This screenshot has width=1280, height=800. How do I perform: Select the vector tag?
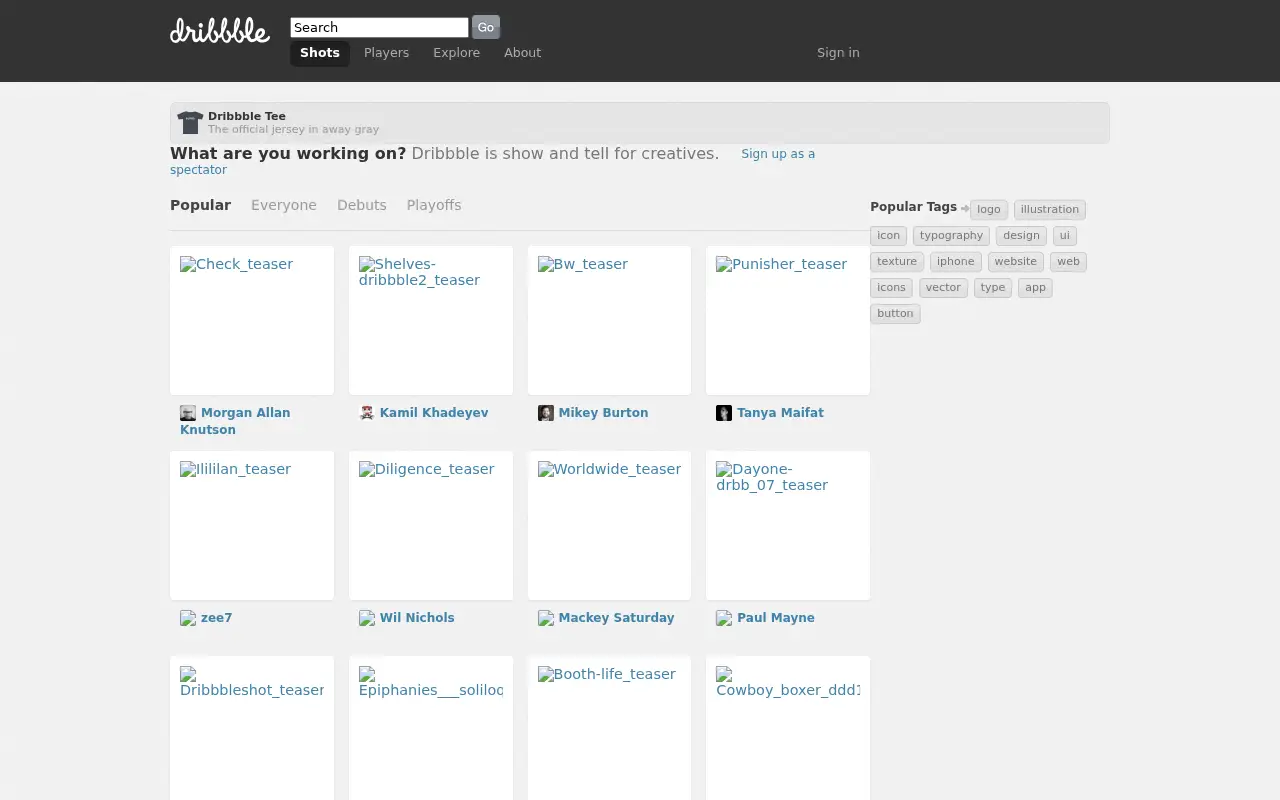[943, 287]
